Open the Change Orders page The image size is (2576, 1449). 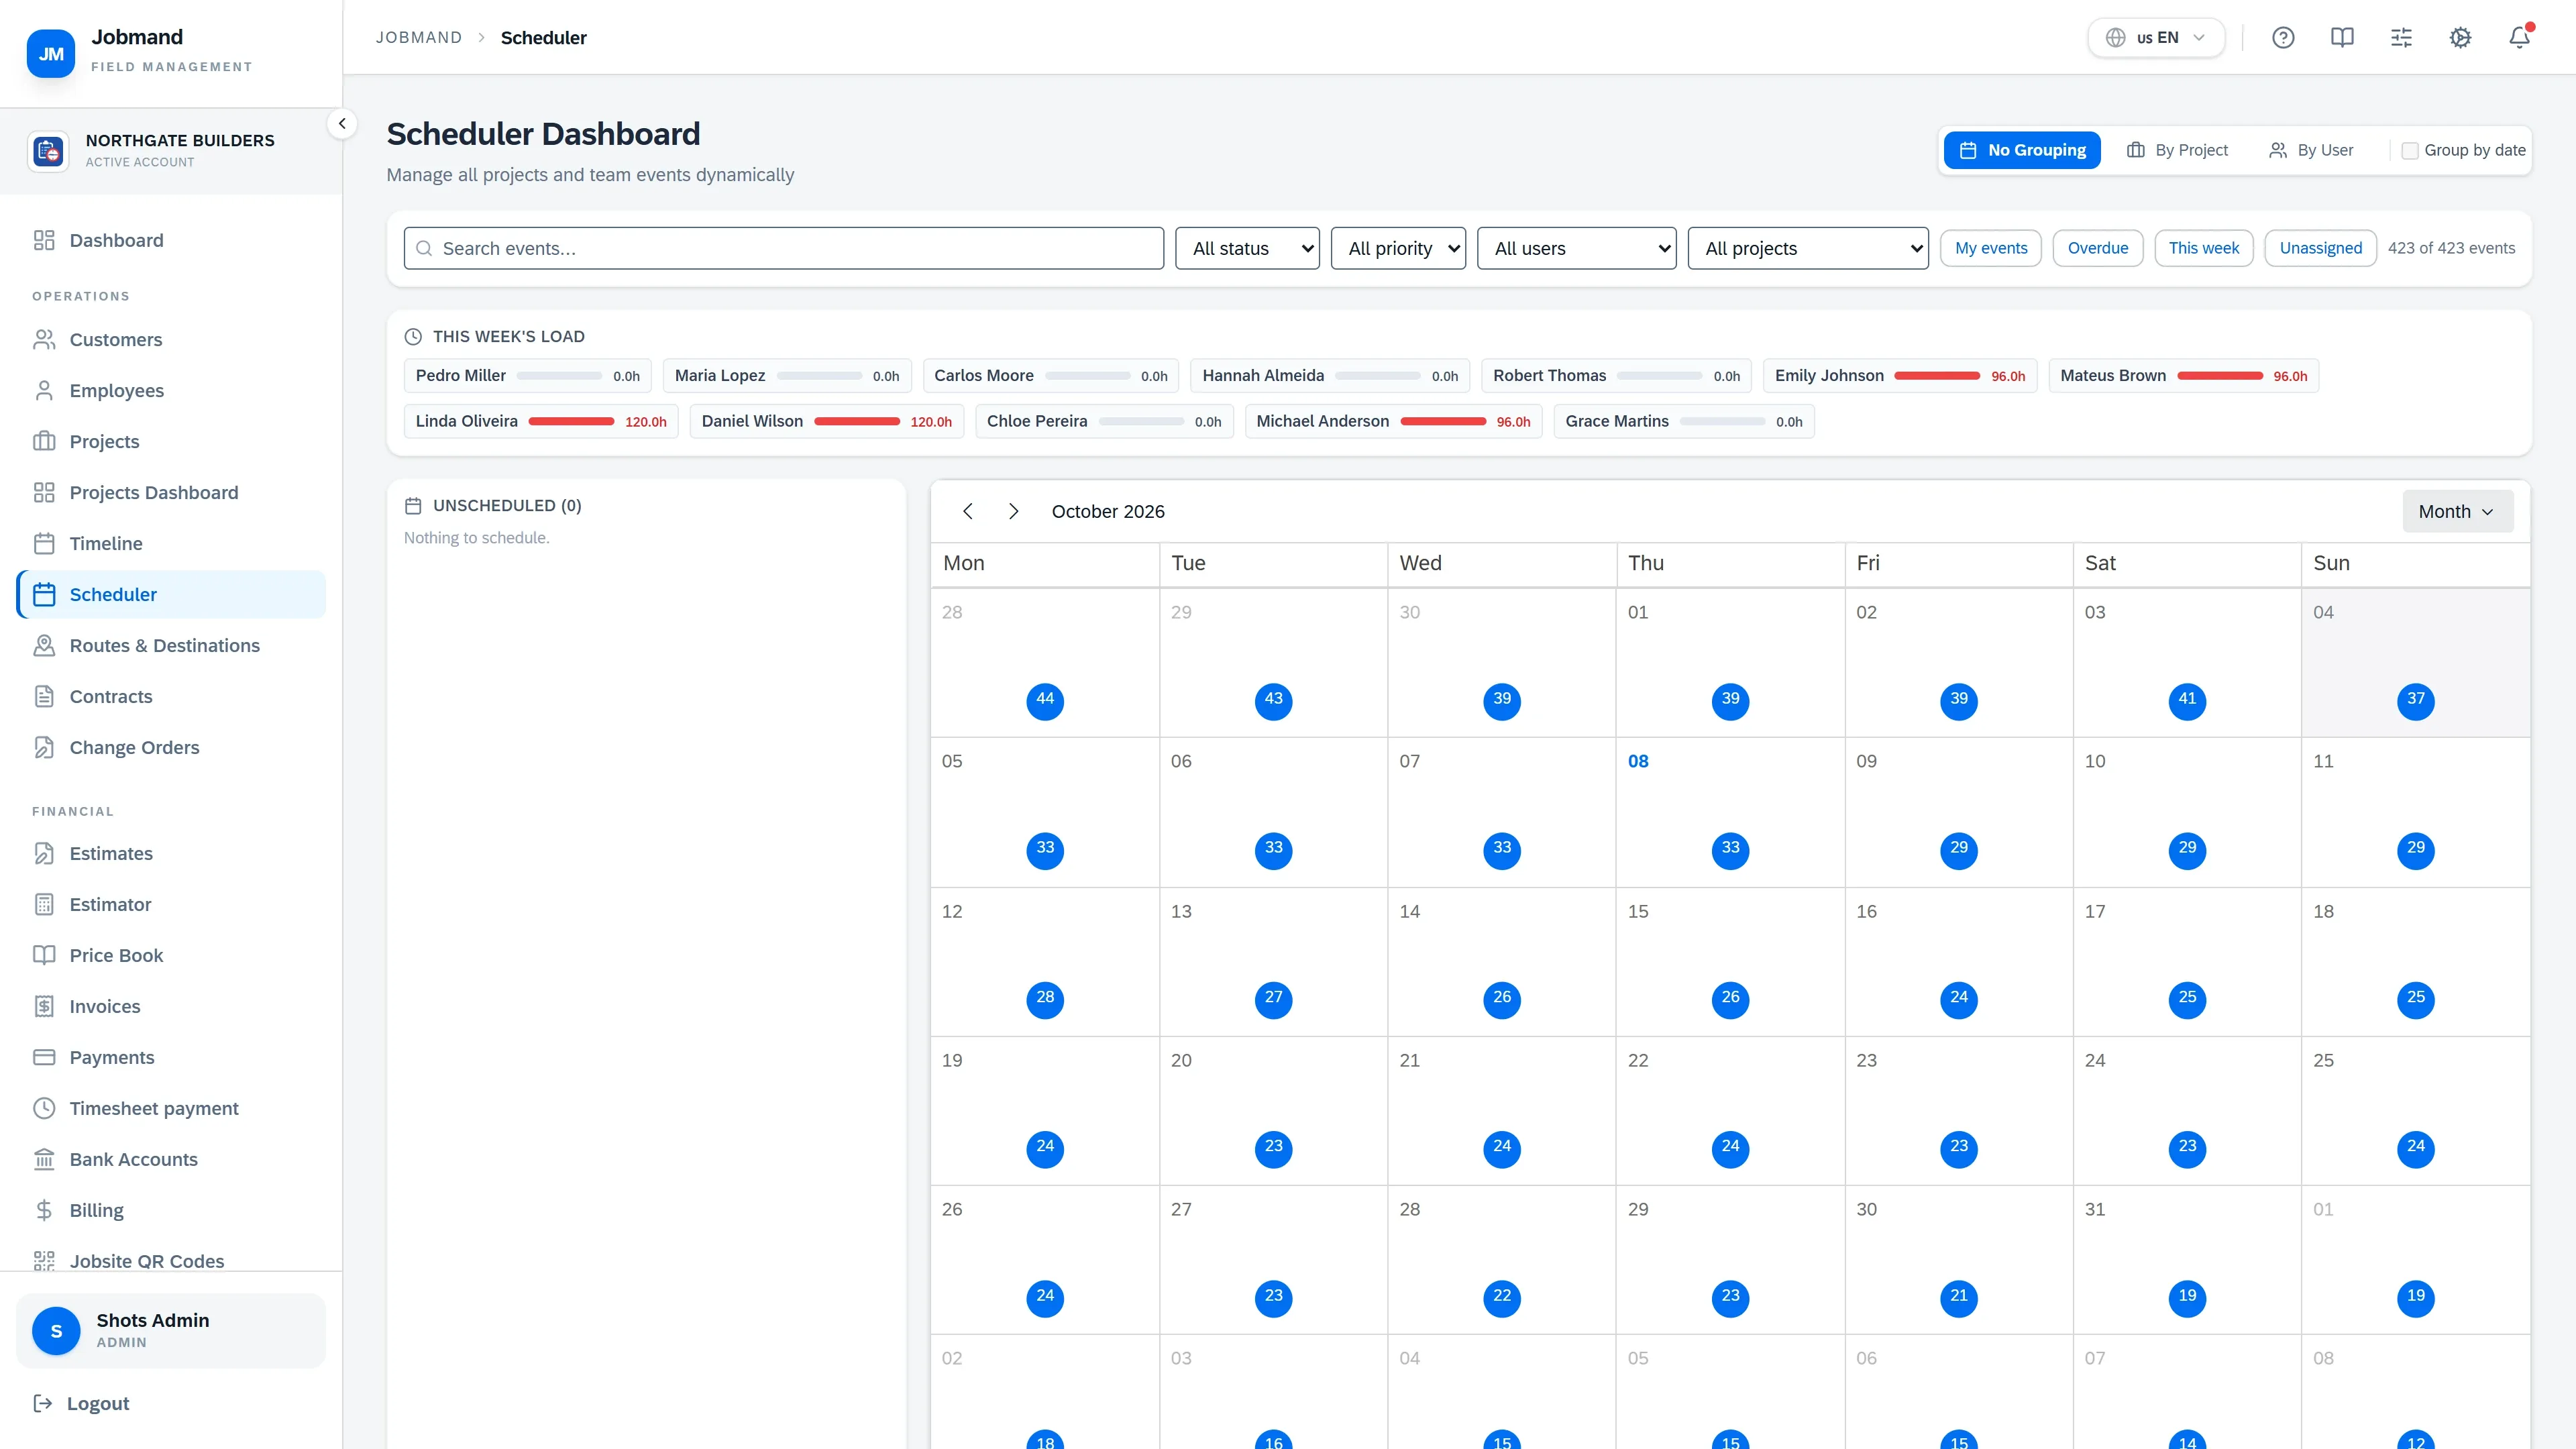(171, 747)
